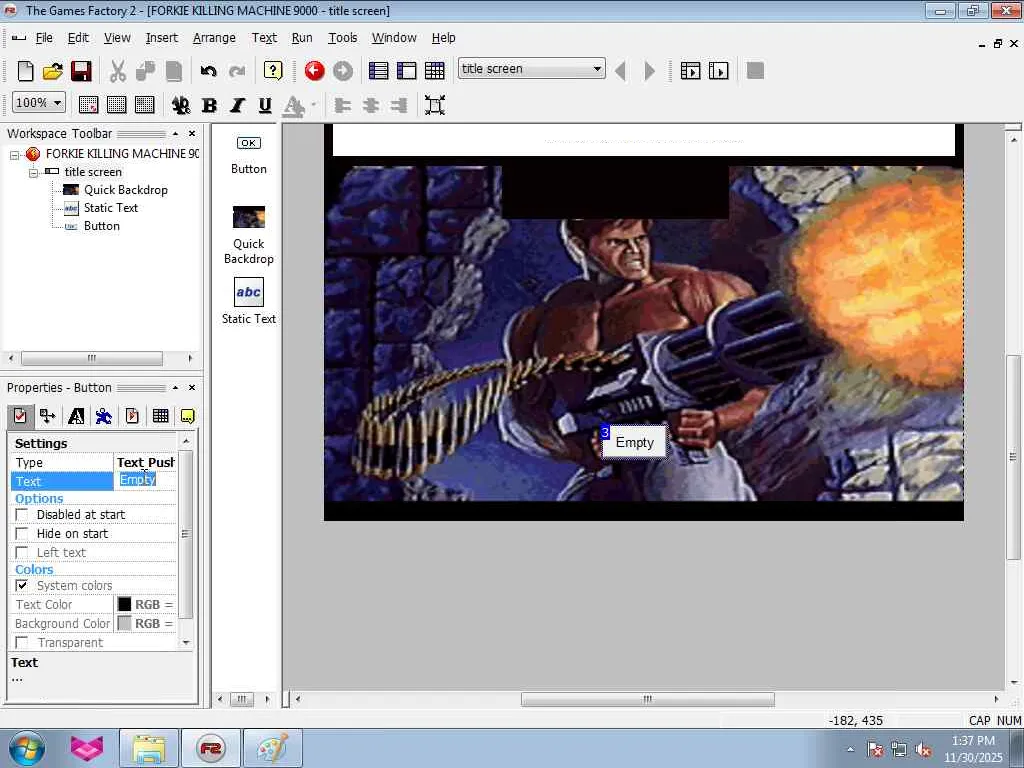The width and height of the screenshot is (1024, 768).
Task: Collapse the Properties panel arrow
Action: (175, 387)
